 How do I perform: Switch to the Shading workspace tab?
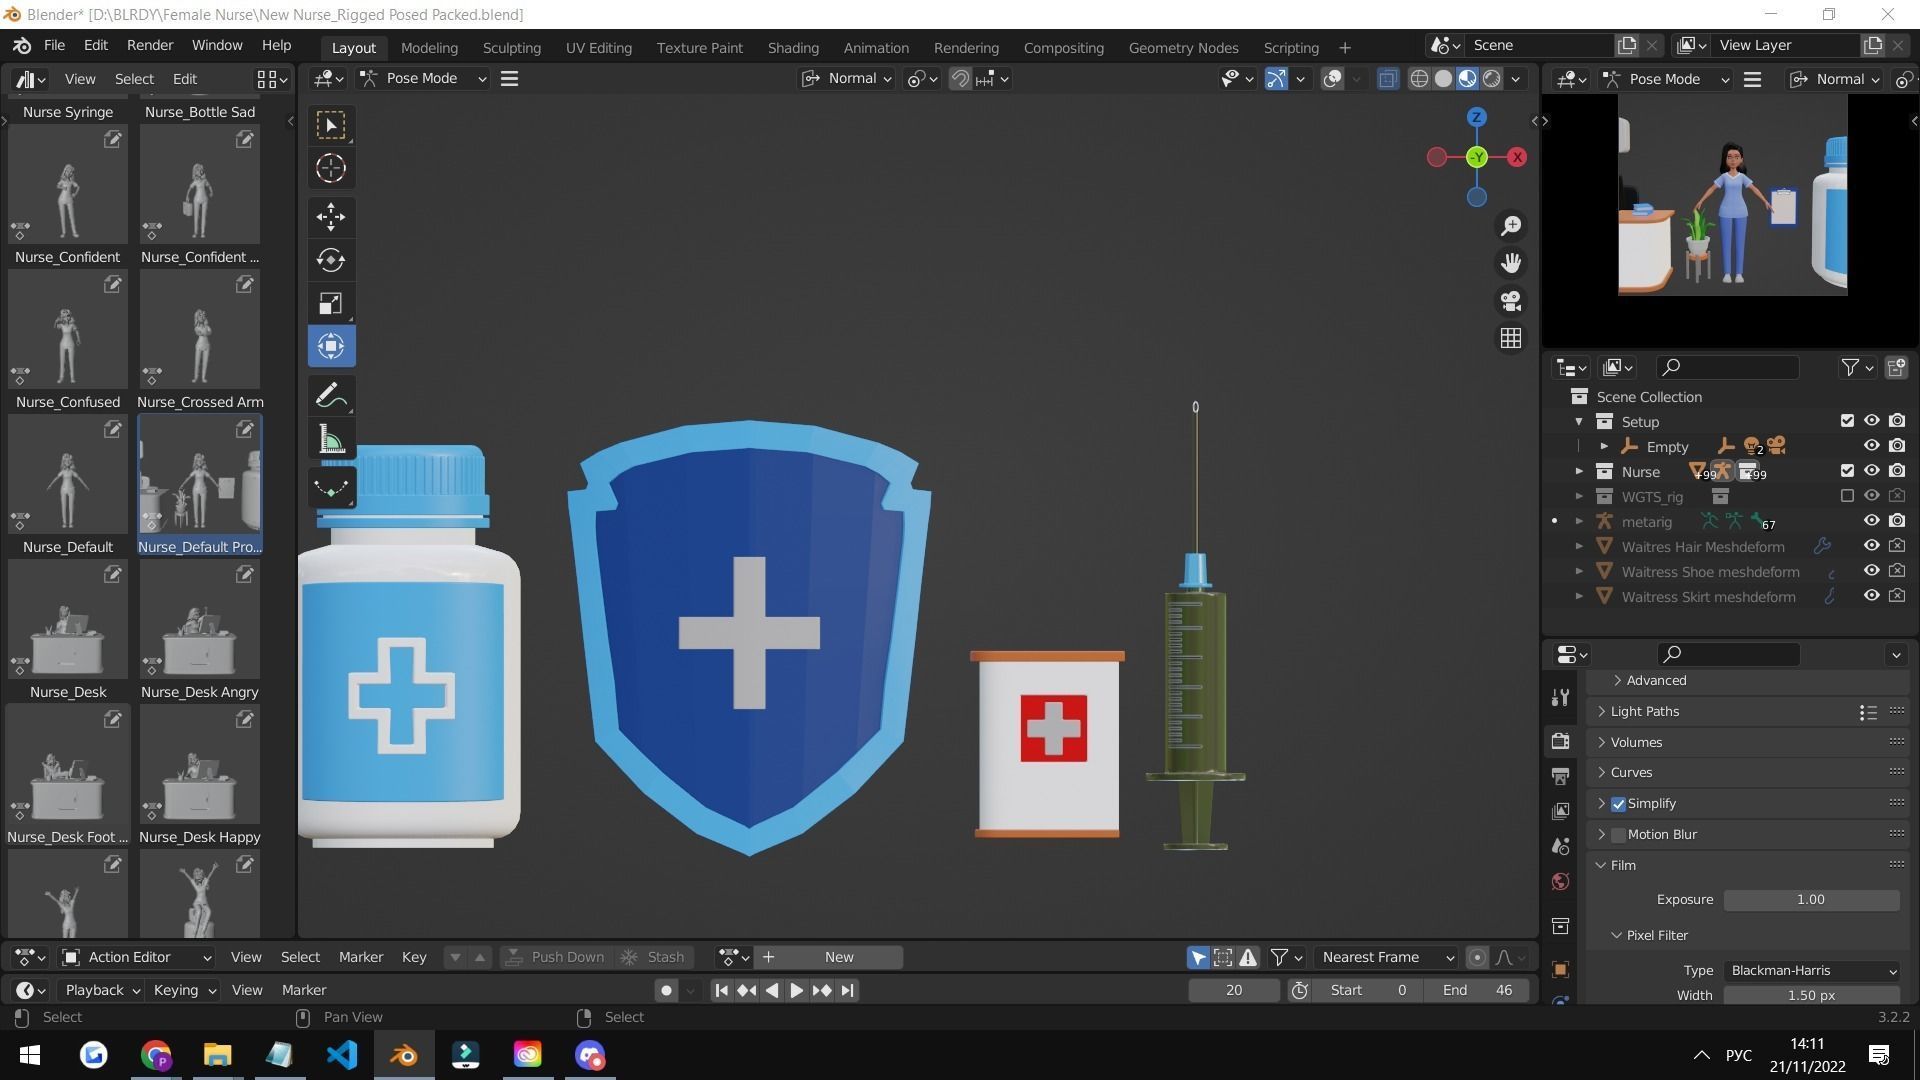tap(793, 48)
